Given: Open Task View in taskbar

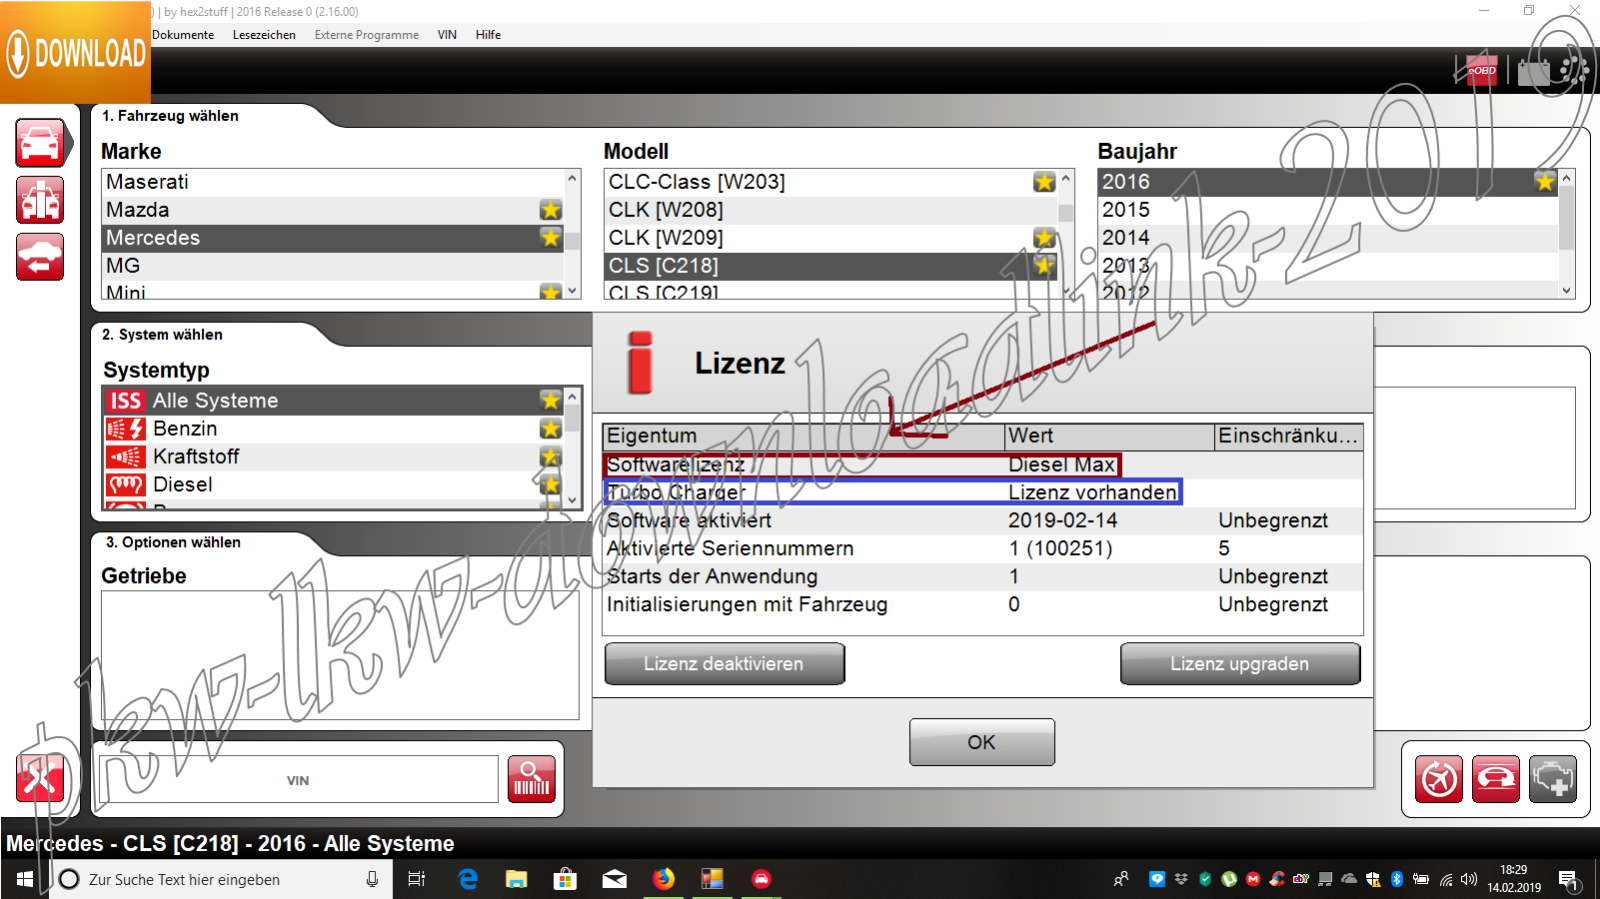Looking at the screenshot, I should click(x=417, y=879).
